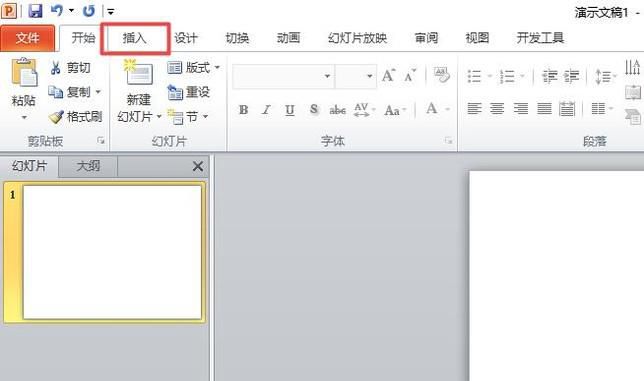Center the text alignment
The width and height of the screenshot is (644, 381).
click(x=497, y=109)
